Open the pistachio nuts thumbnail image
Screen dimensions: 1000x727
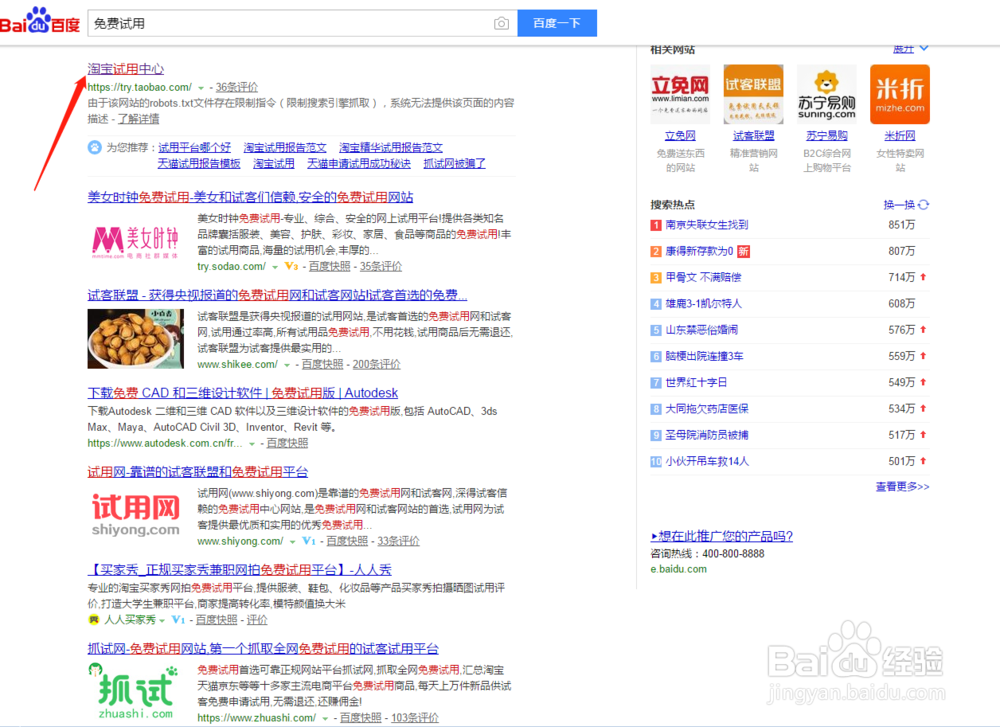[x=136, y=339]
